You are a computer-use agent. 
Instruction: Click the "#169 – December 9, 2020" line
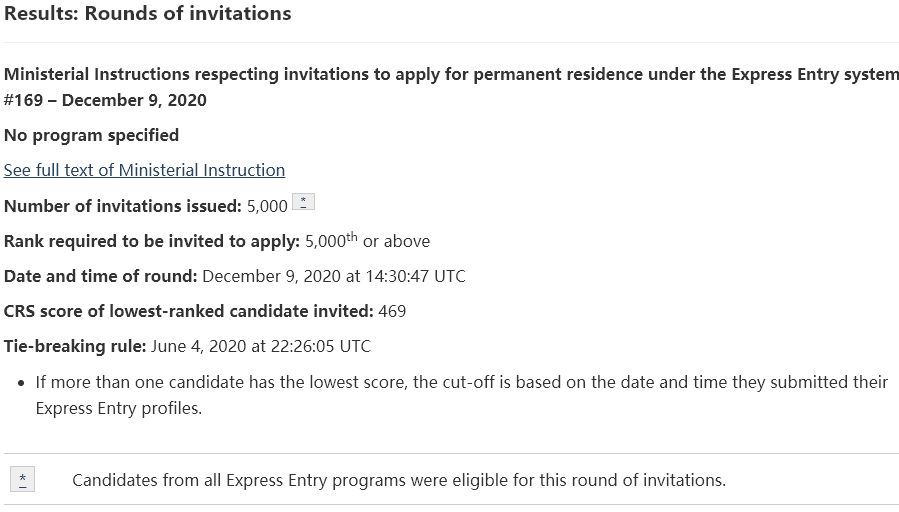(x=105, y=100)
